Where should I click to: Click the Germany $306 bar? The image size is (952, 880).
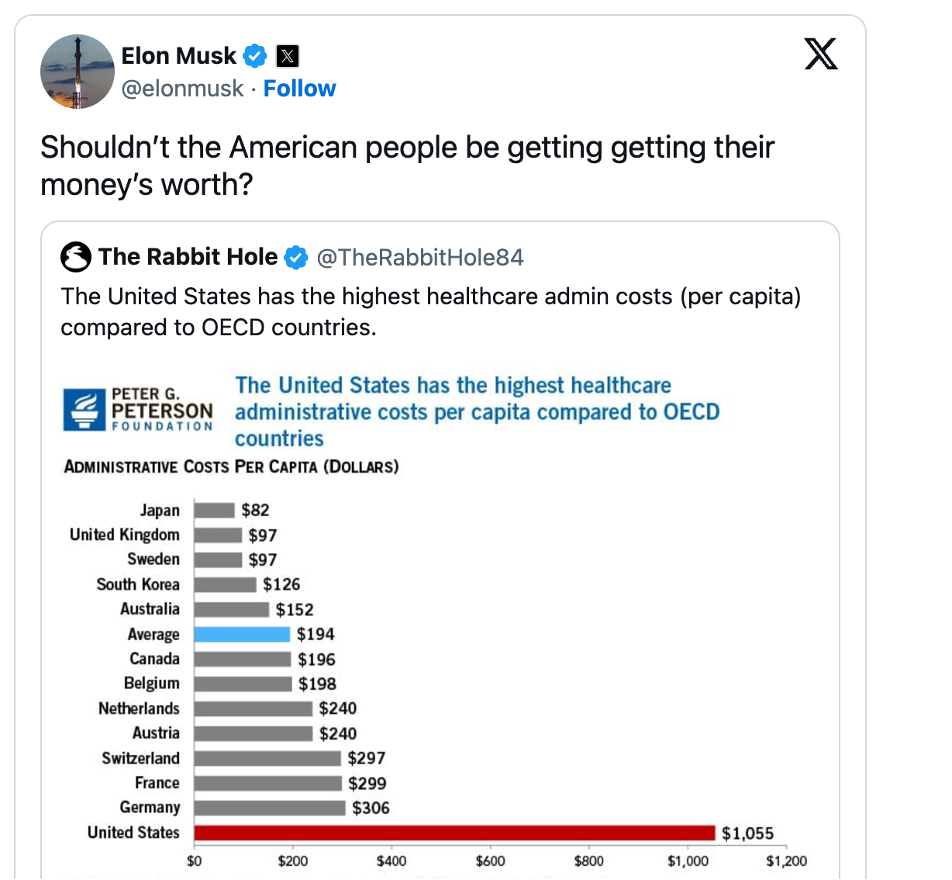pos(269,808)
